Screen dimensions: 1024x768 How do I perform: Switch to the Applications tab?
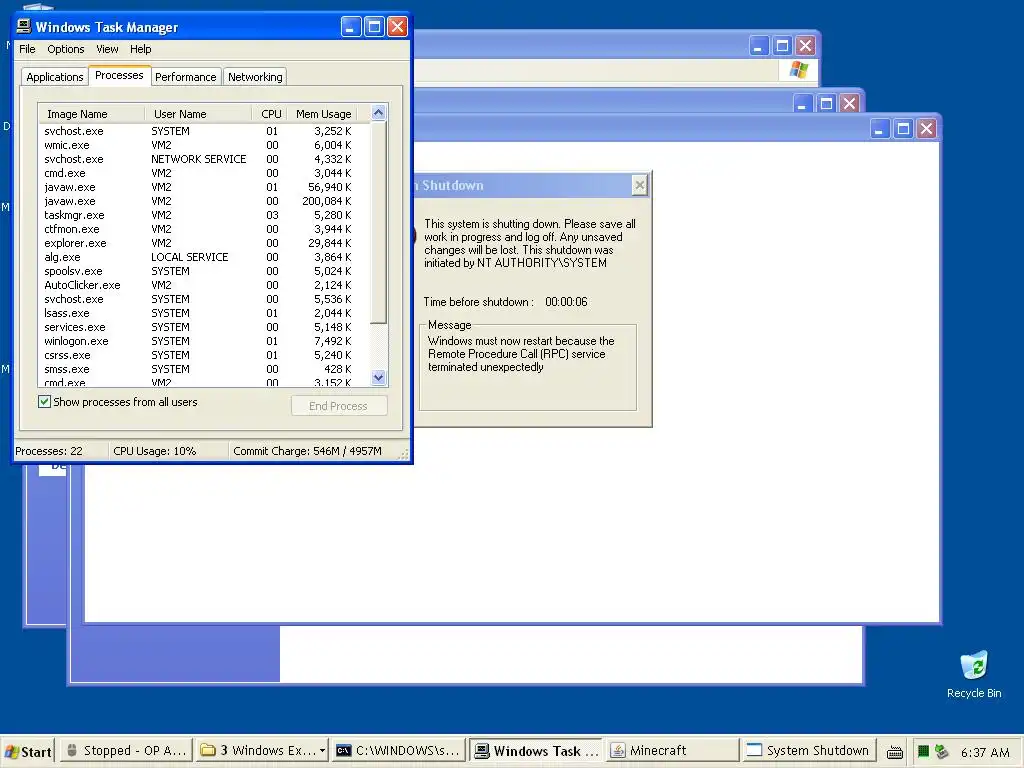(x=55, y=77)
